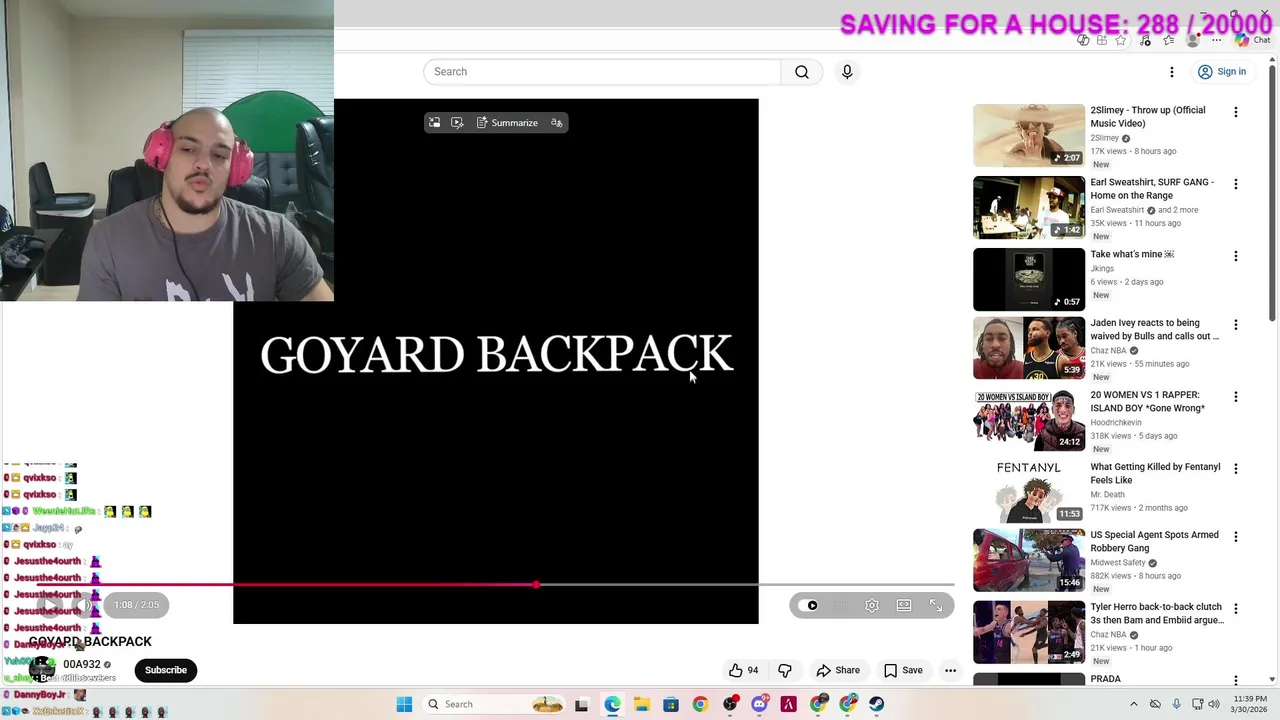
Task: Toggle the autoplay switch in player
Action: tap(809, 605)
